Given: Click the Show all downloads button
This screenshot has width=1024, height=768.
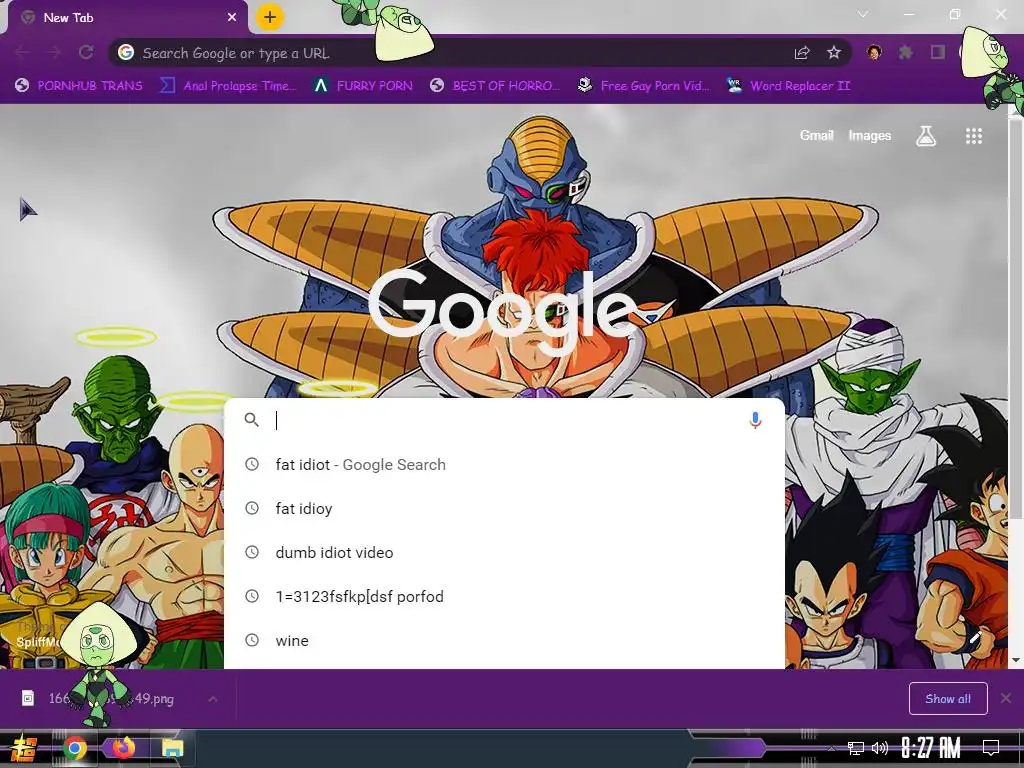Looking at the screenshot, I should click(x=948, y=699).
